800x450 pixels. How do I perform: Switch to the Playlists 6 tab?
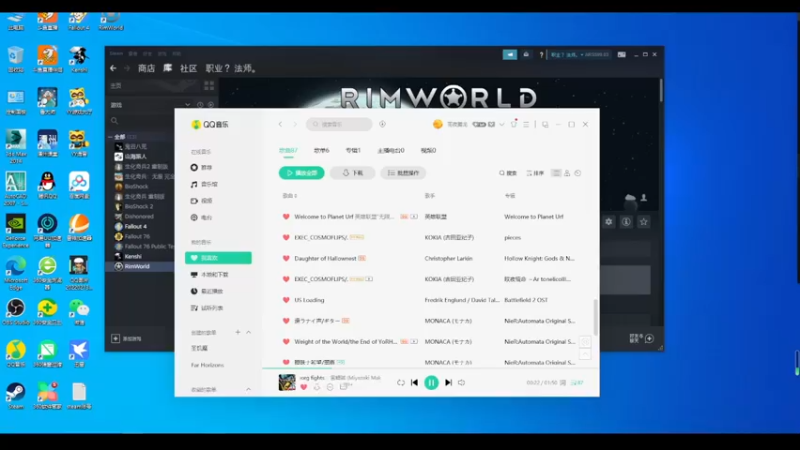coord(321,151)
